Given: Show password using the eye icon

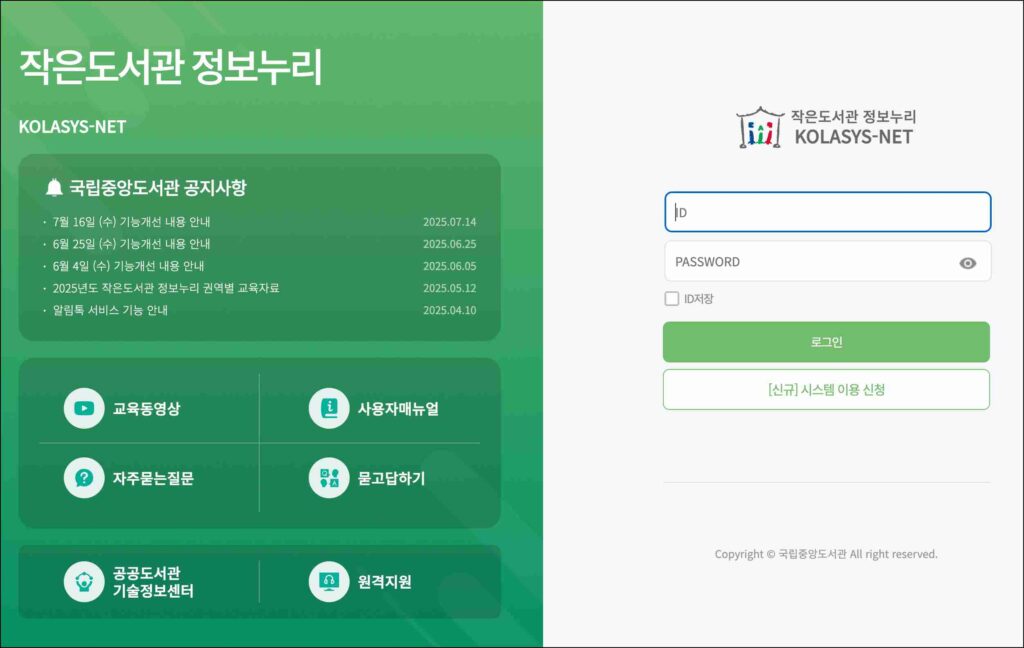Looking at the screenshot, I should (968, 263).
